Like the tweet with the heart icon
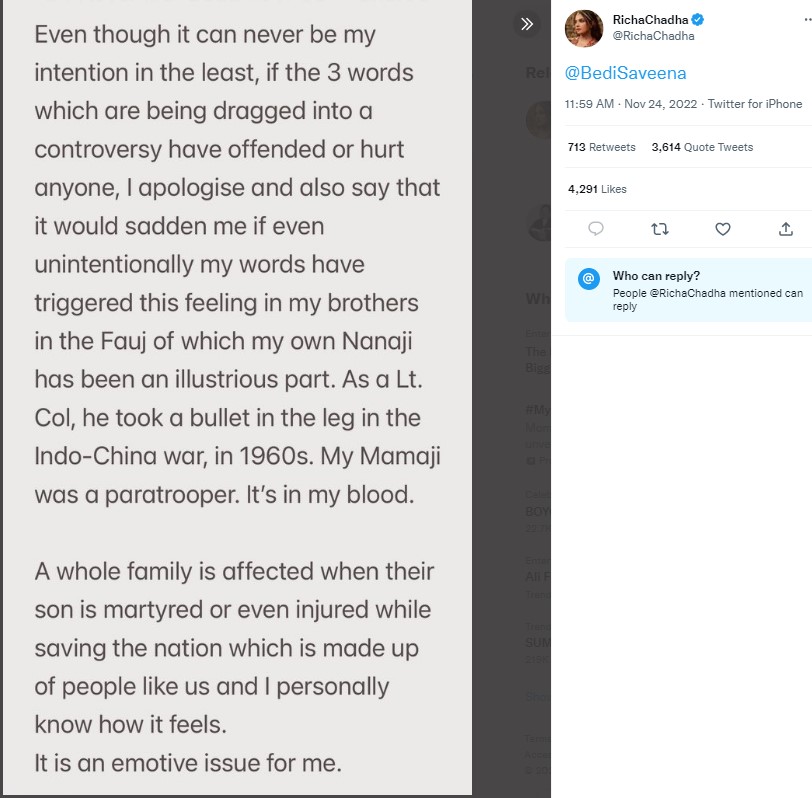812x798 pixels. (x=722, y=229)
